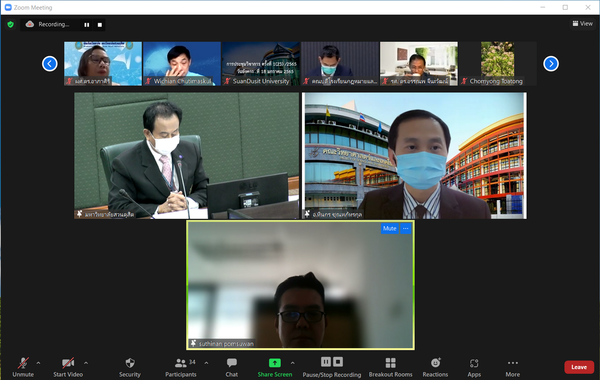The image size is (600, 380).
Task: Open the Apps panel
Action: pos(474,367)
